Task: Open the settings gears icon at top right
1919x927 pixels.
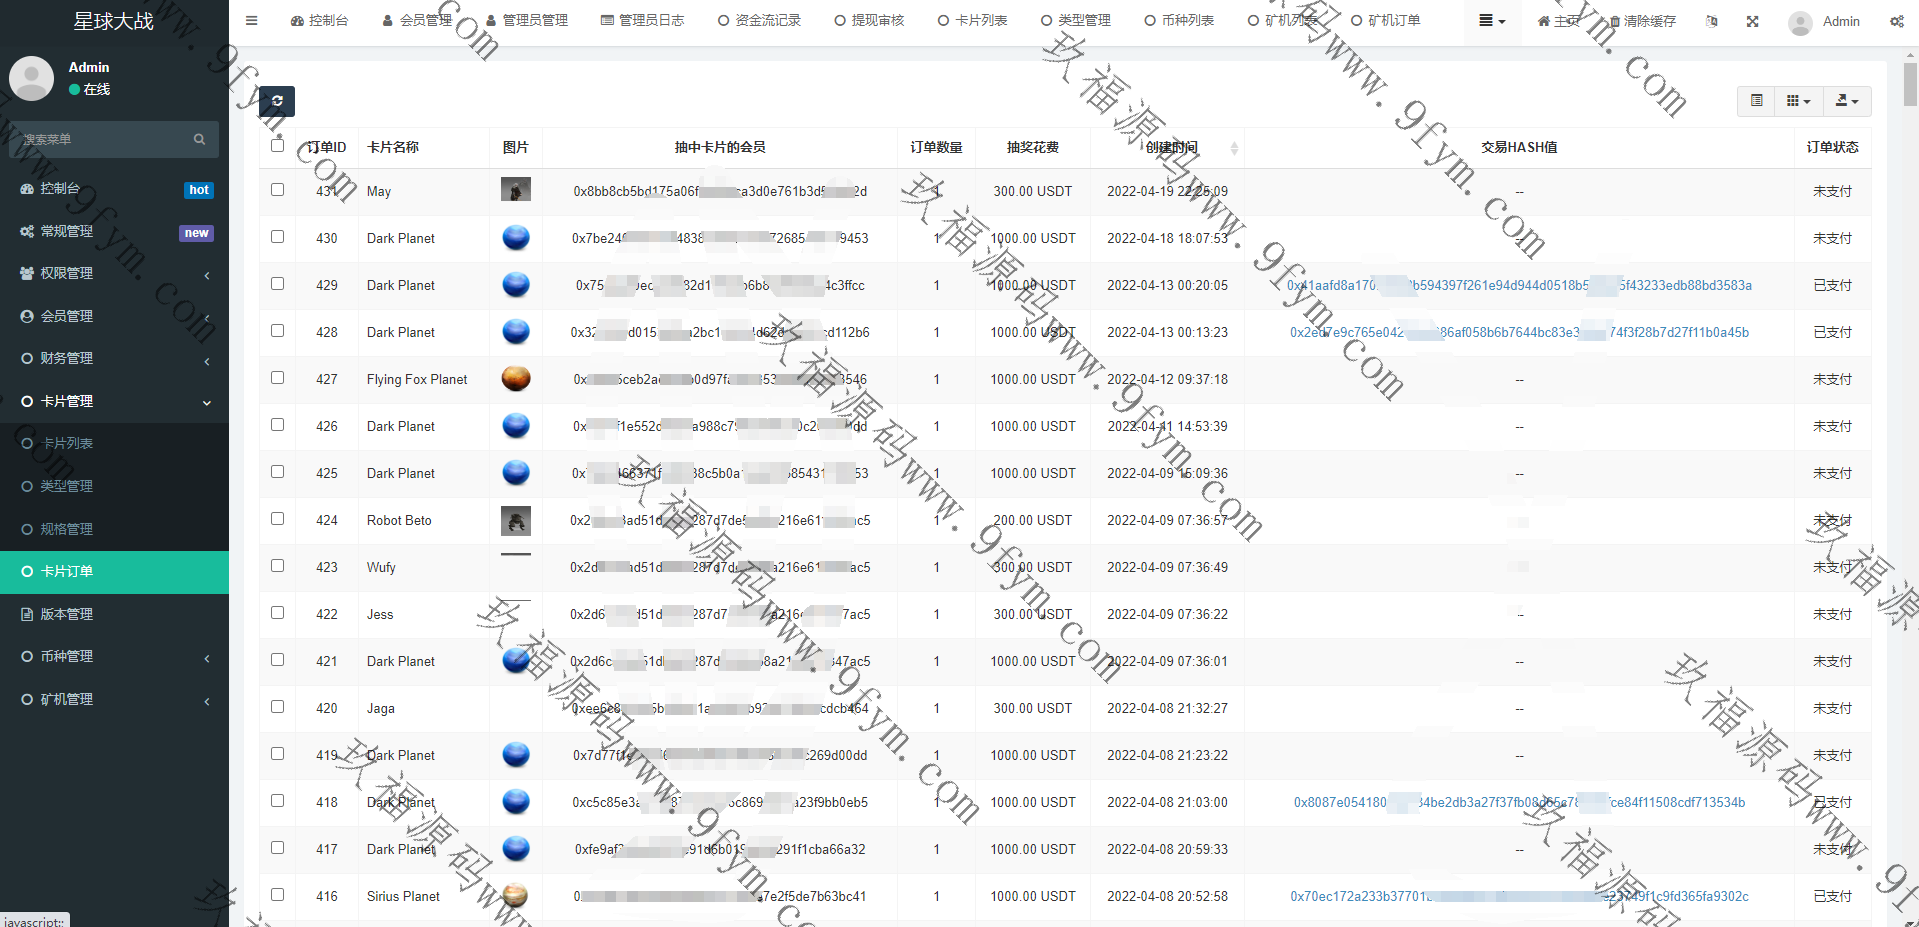Action: (x=1896, y=21)
